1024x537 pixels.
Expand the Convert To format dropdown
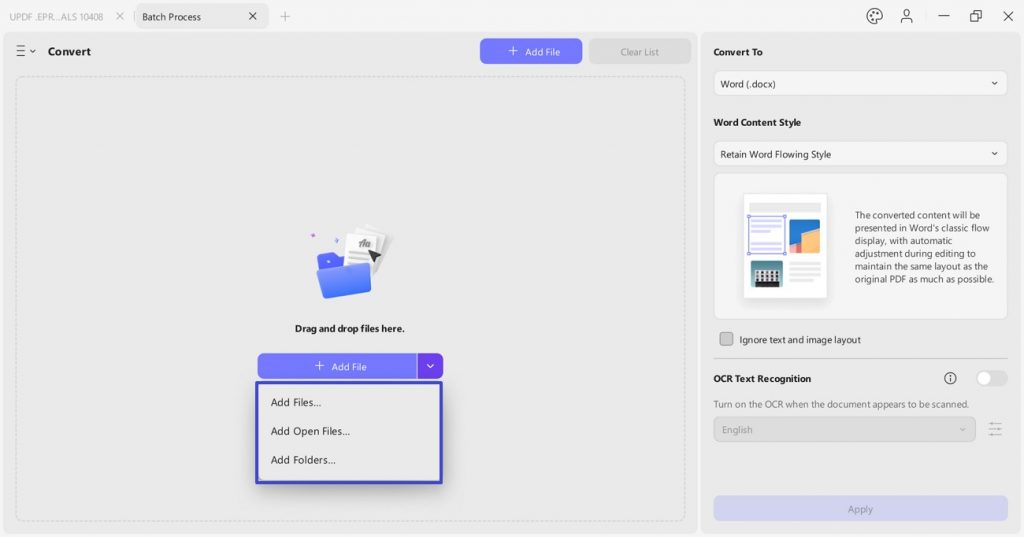[x=860, y=84]
